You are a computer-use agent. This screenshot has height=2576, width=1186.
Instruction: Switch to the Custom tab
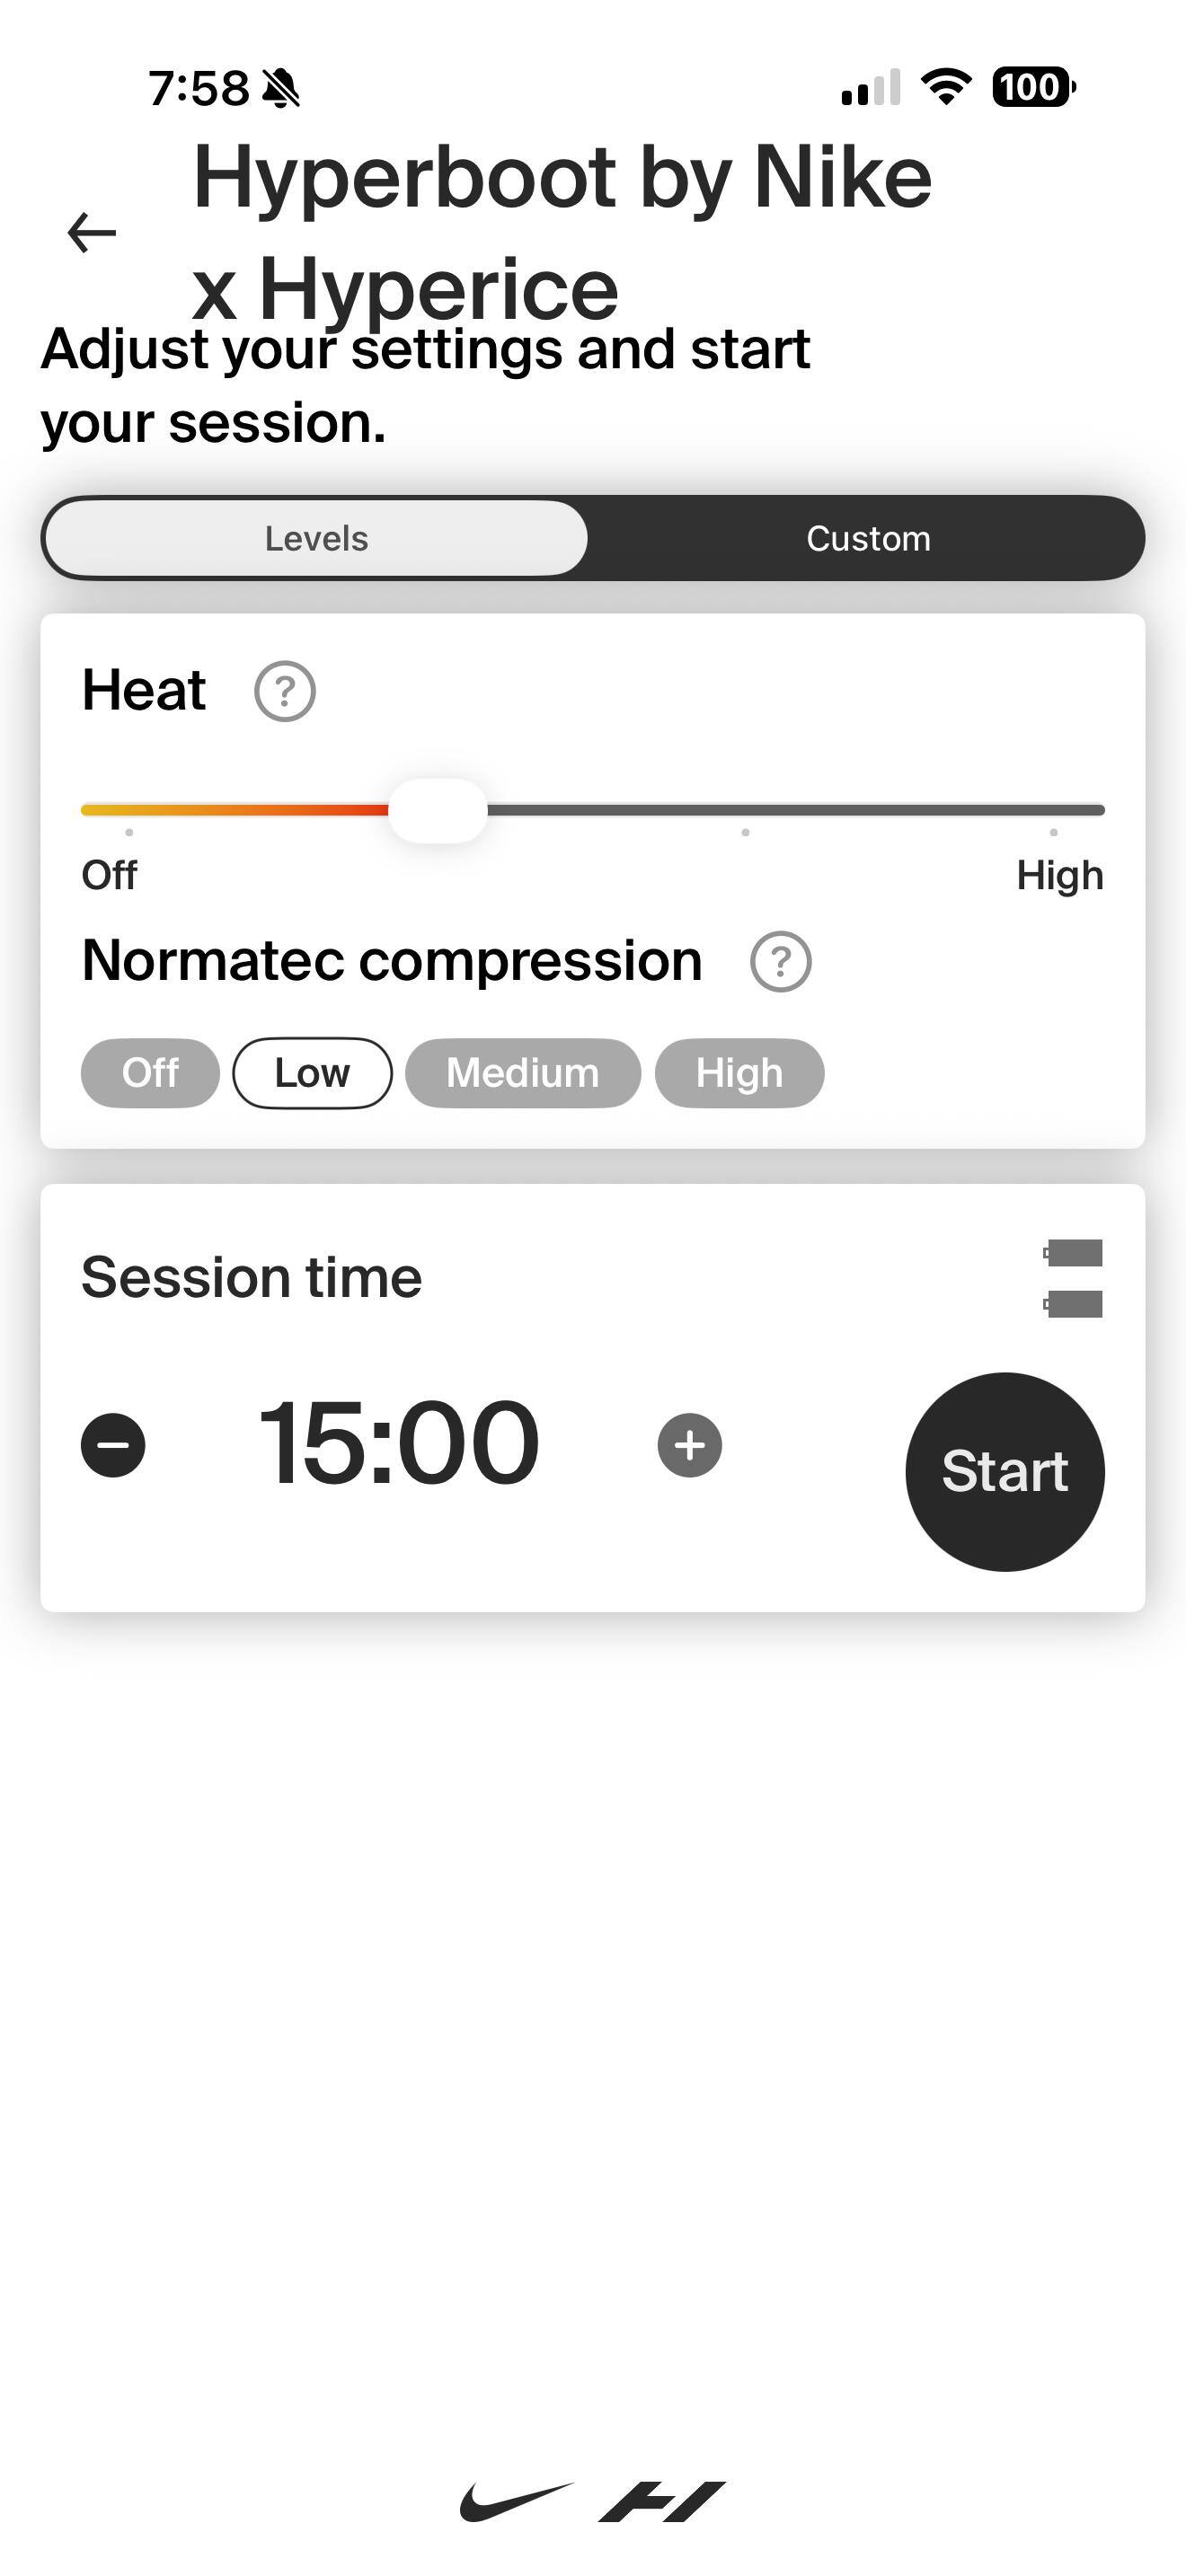(868, 538)
